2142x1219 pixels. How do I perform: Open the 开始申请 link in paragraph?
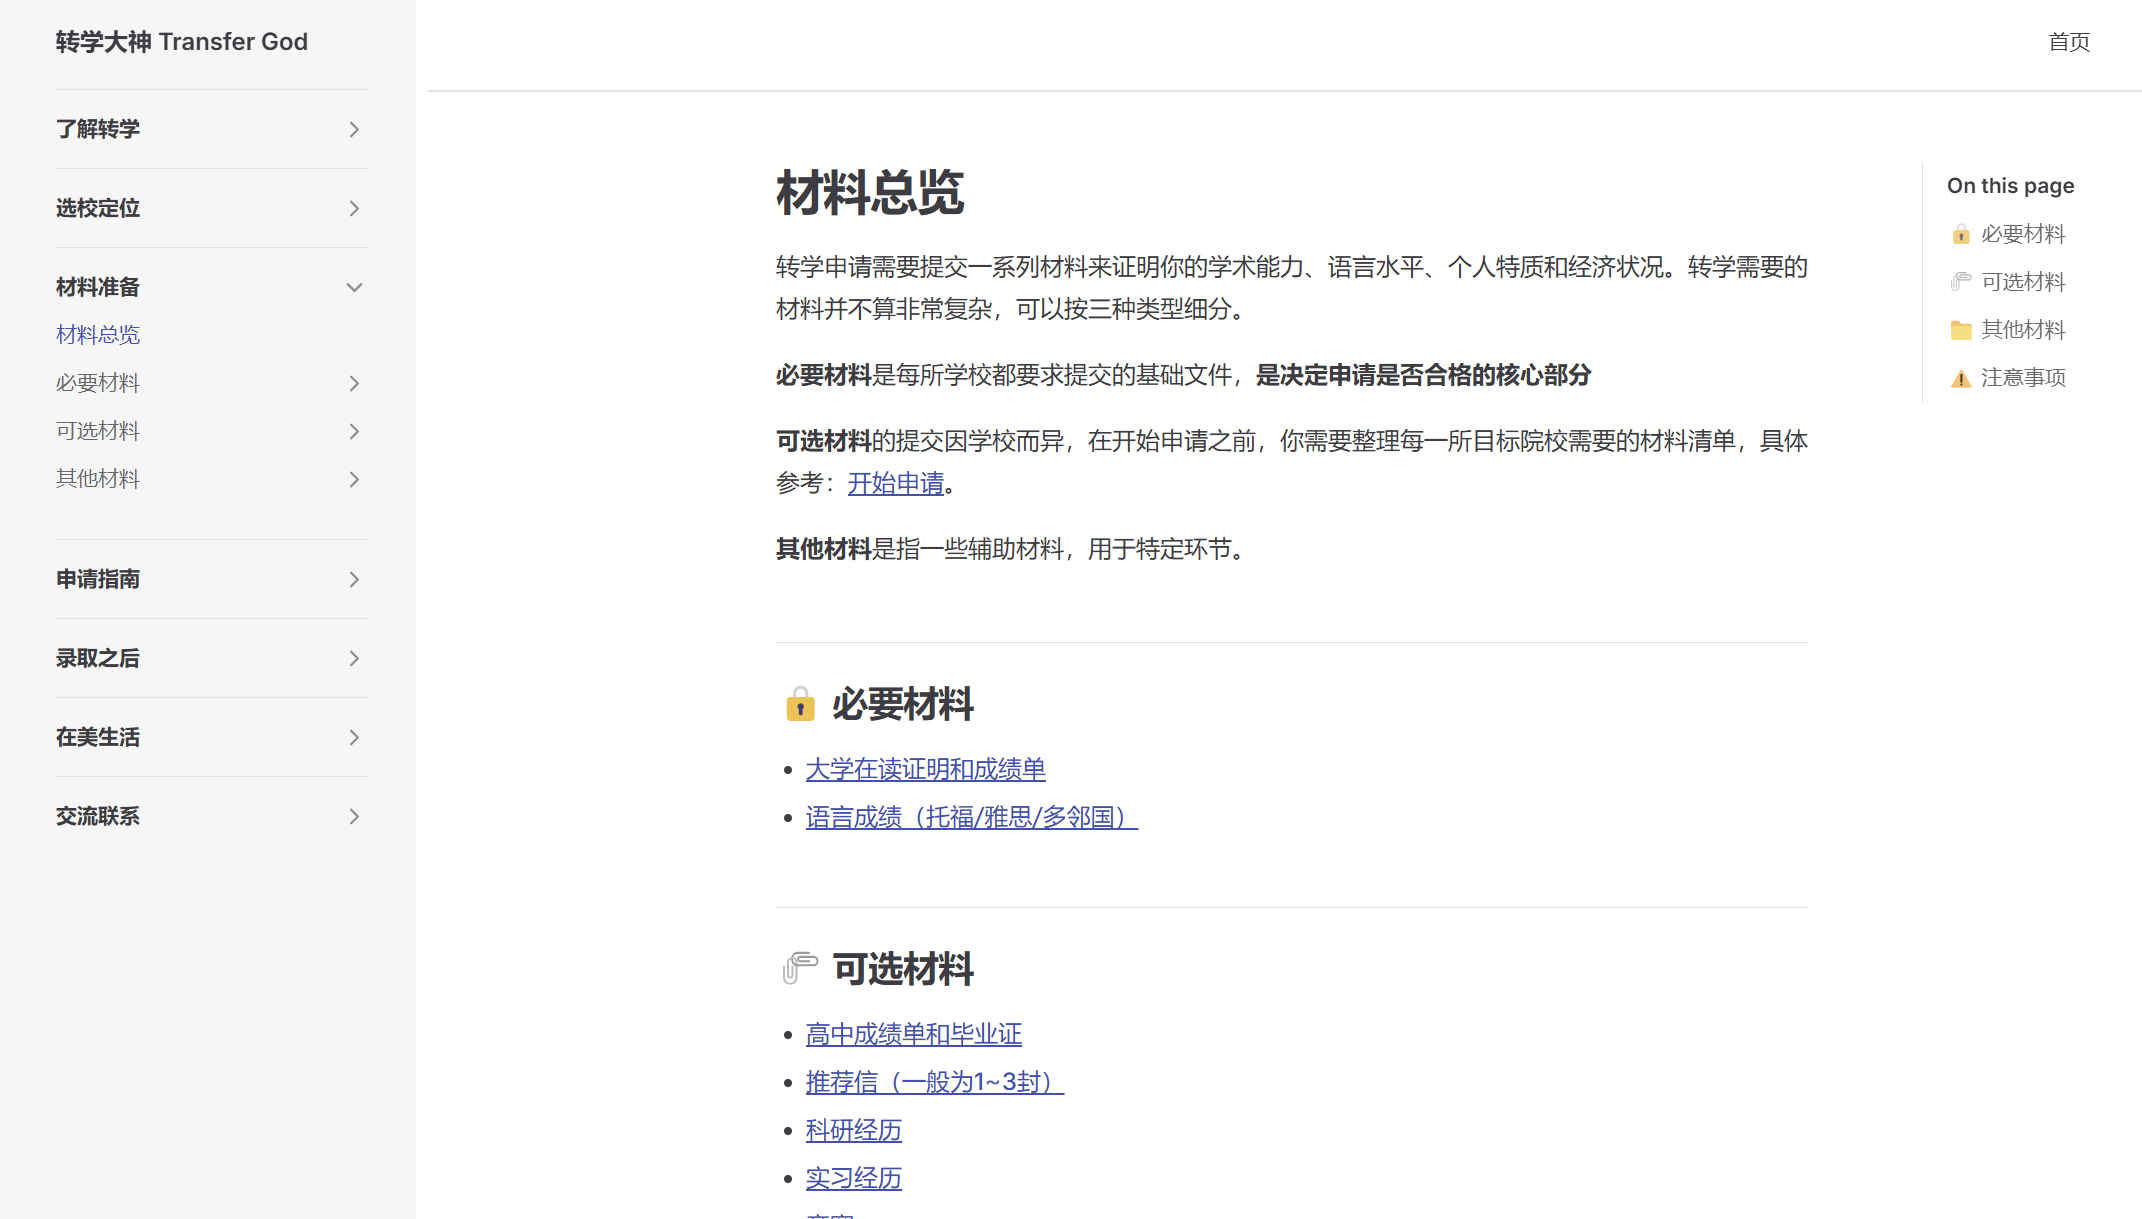pyautogui.click(x=895, y=483)
